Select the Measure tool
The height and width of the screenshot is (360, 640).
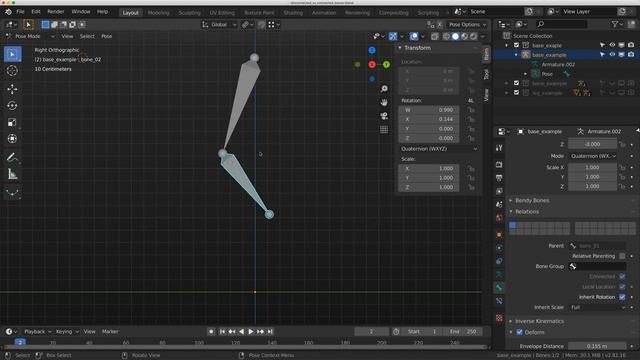12,174
